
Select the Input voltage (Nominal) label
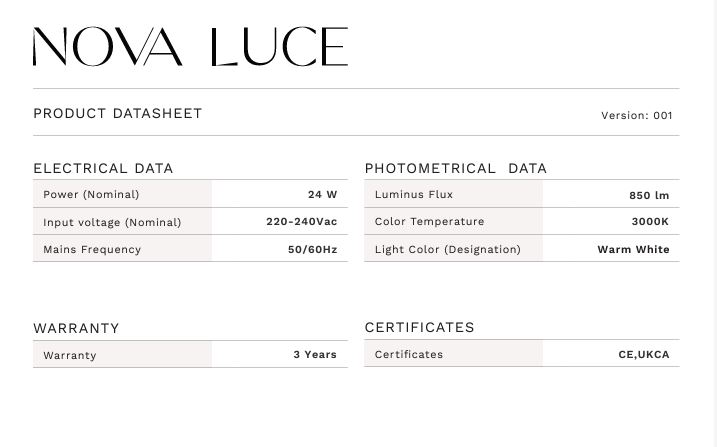click(x=112, y=222)
